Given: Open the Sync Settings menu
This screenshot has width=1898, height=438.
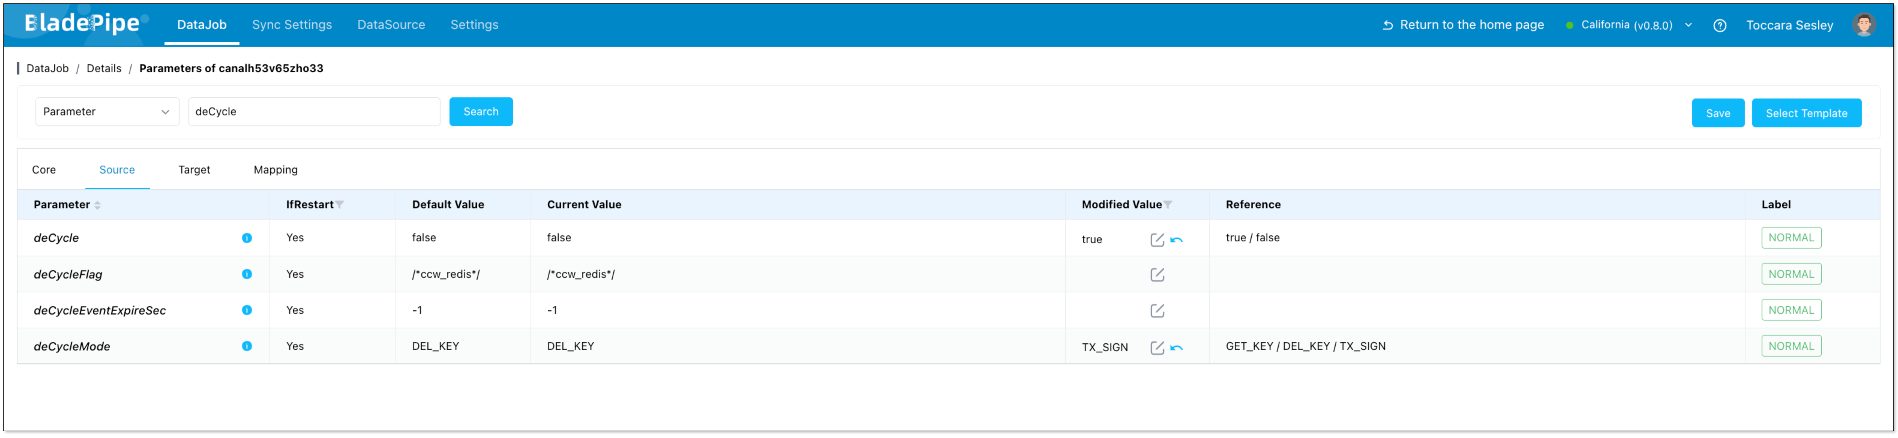Looking at the screenshot, I should pyautogui.click(x=292, y=25).
